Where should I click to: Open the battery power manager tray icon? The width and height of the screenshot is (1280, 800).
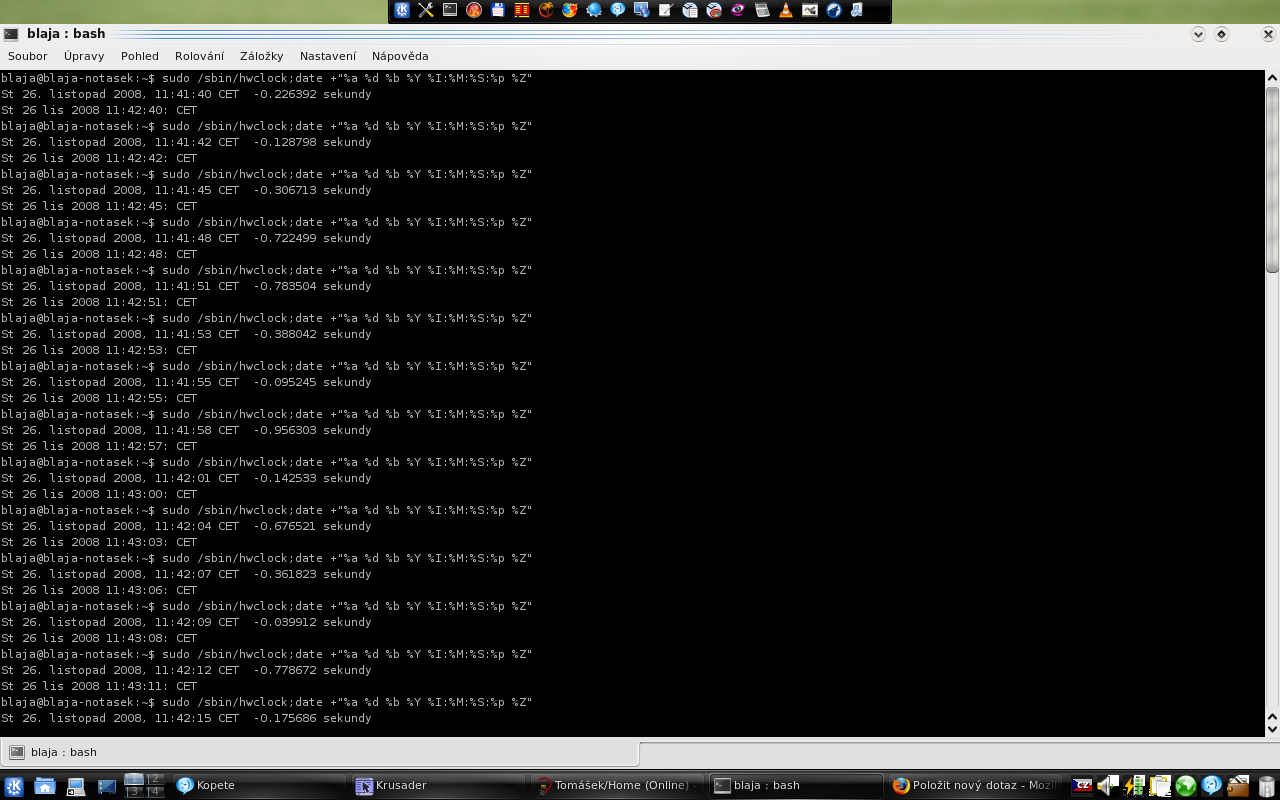[x=1134, y=786]
